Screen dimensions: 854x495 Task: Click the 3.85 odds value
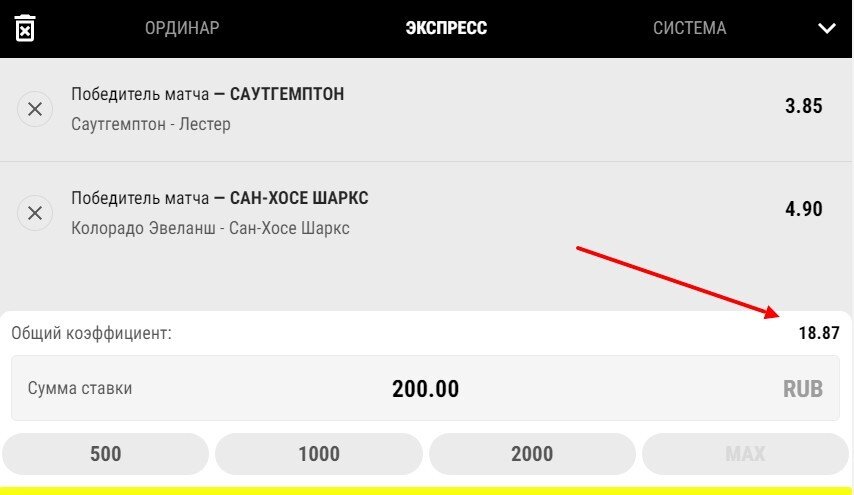[x=803, y=106]
